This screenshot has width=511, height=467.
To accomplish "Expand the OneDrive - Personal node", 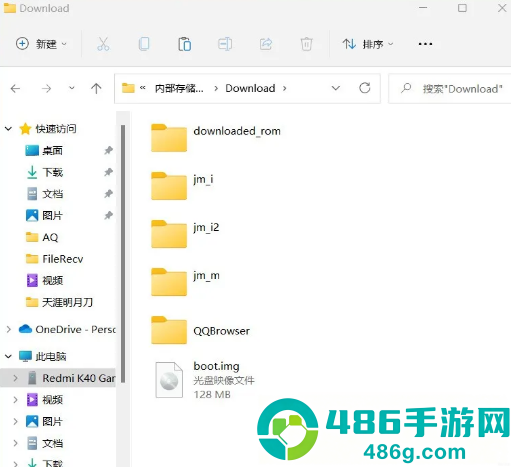I will [x=9, y=329].
